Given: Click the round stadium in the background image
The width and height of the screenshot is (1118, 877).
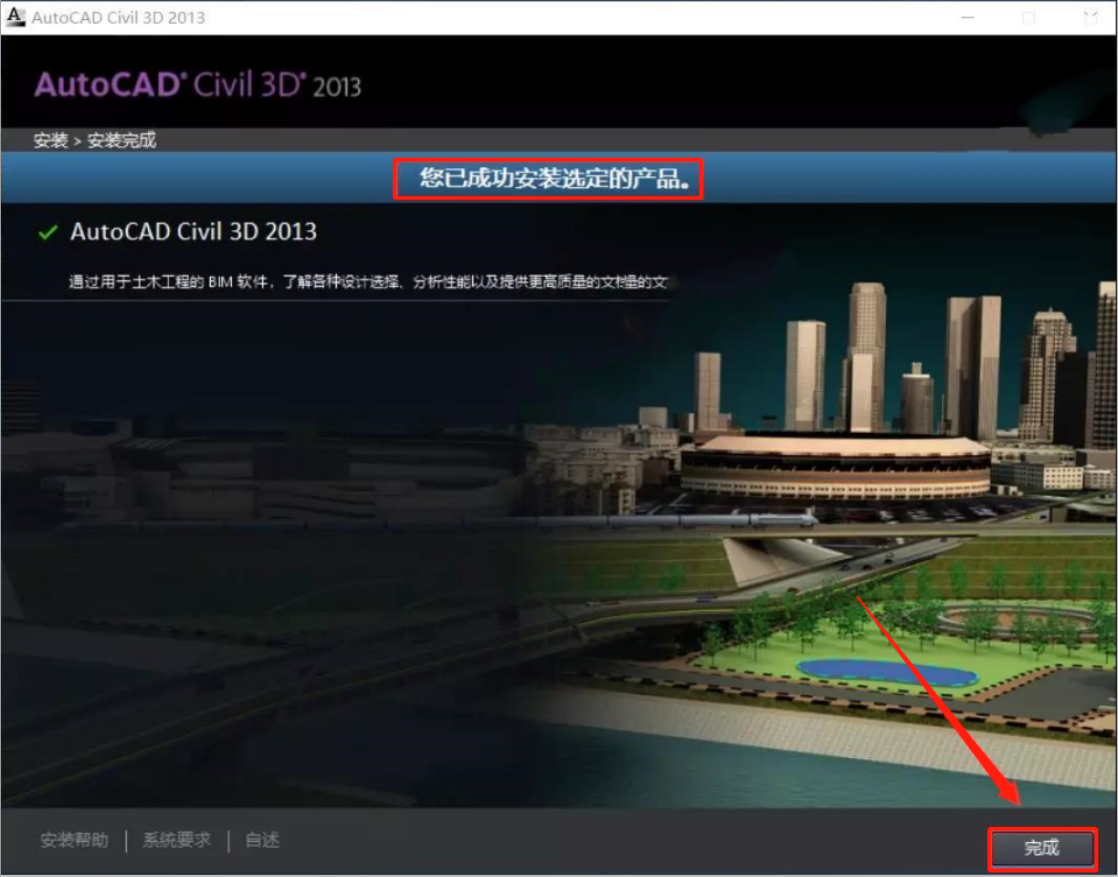Looking at the screenshot, I should click(834, 466).
